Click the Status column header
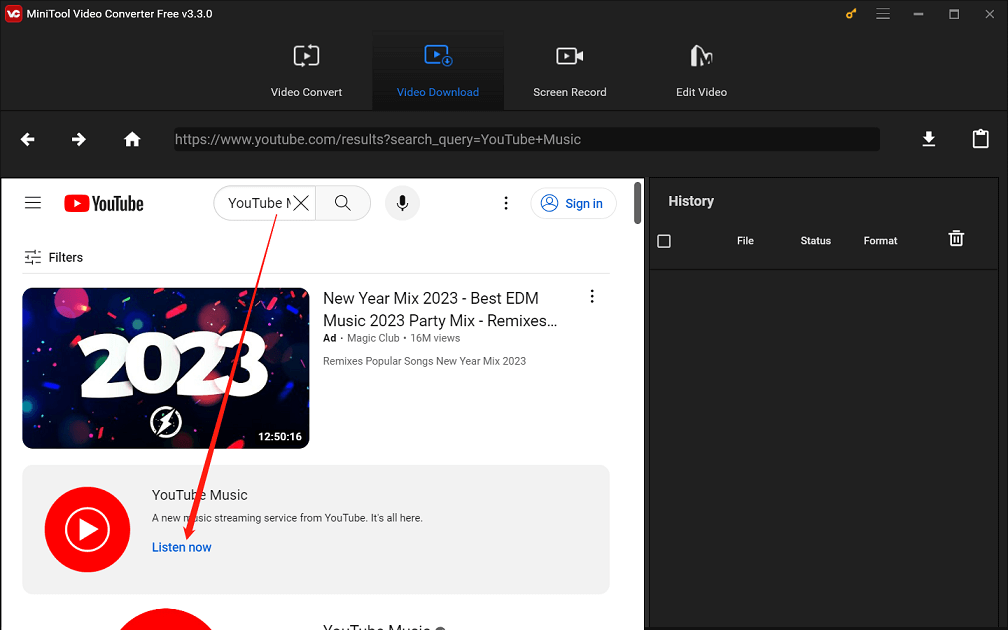1008x630 pixels. (816, 240)
